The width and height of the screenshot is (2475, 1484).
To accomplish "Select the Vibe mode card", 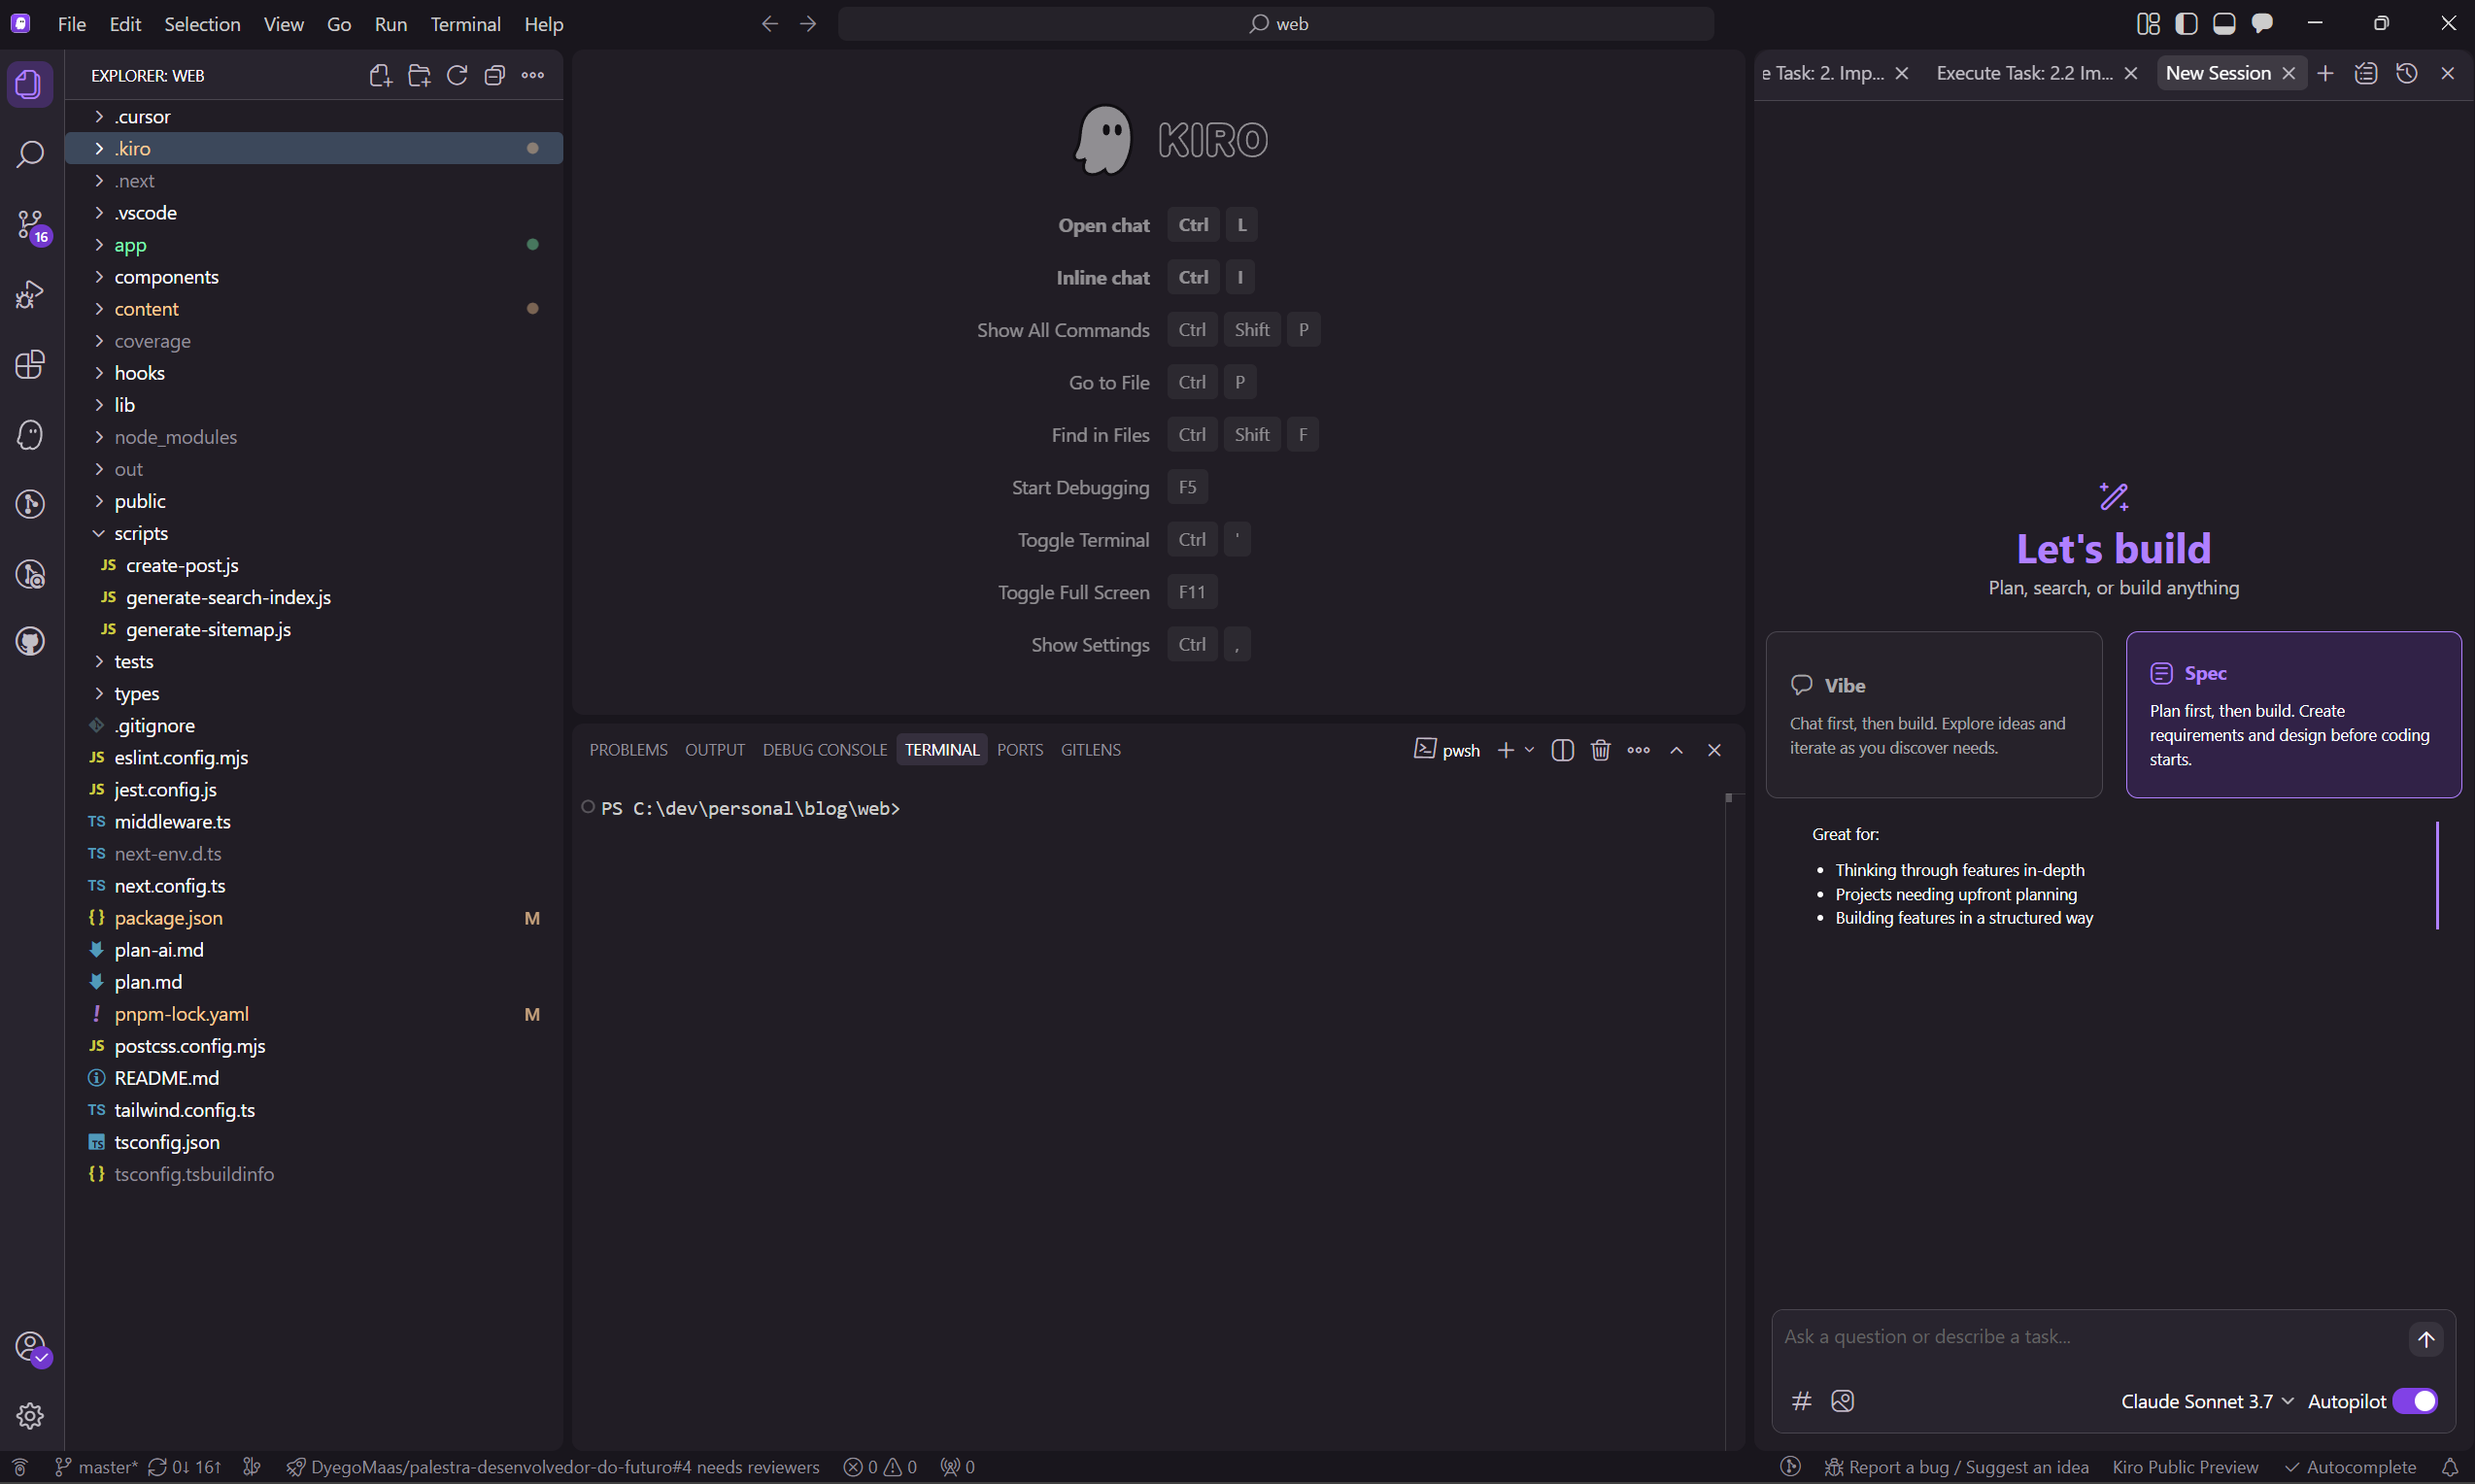I will 1933,714.
